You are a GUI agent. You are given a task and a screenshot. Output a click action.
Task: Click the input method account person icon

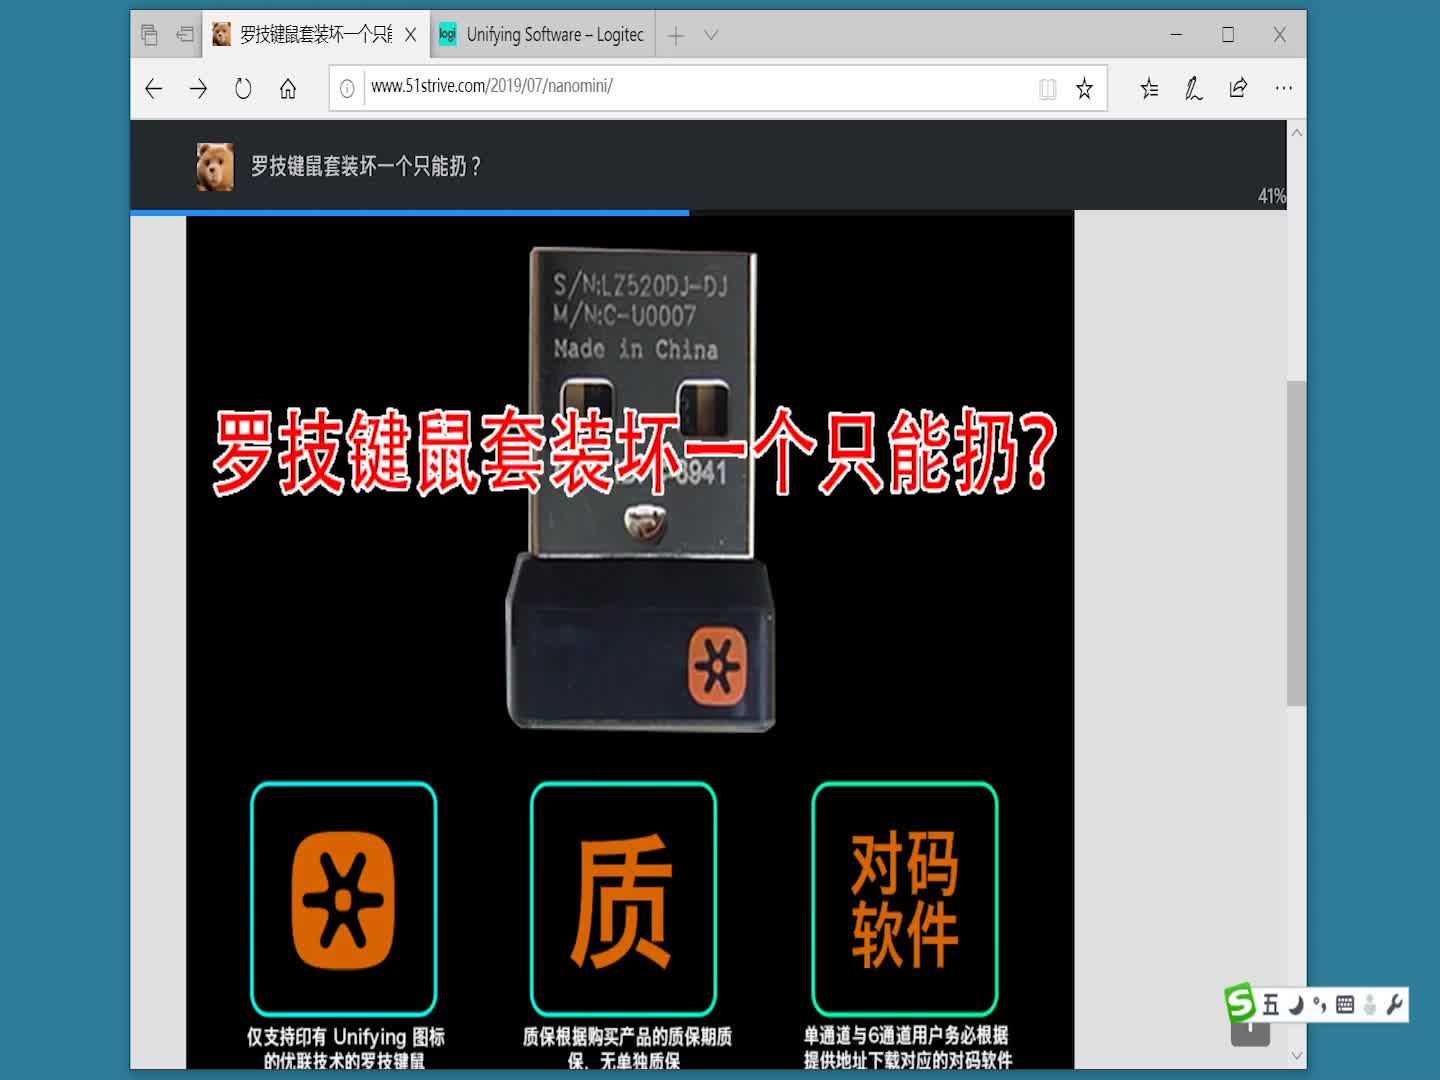tap(1370, 1005)
